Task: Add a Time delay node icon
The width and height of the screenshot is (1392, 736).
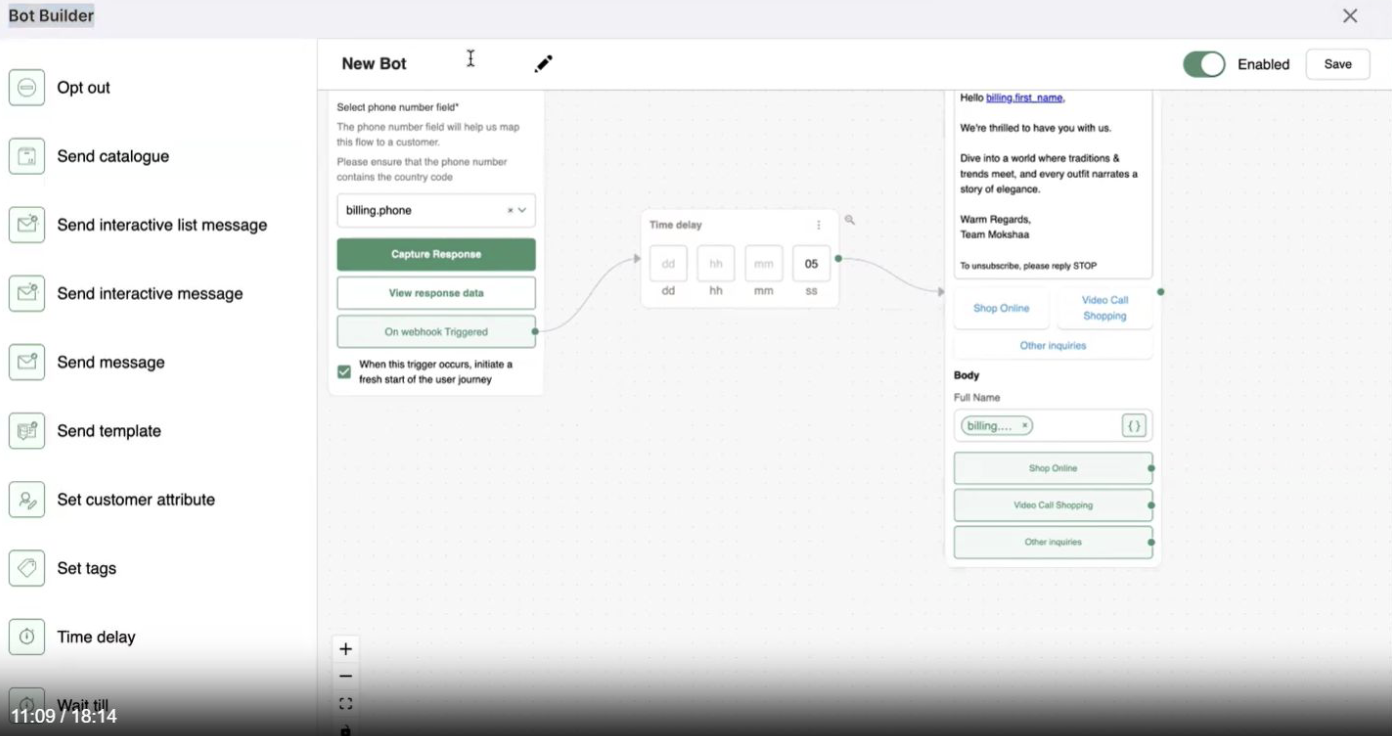Action: (27, 637)
